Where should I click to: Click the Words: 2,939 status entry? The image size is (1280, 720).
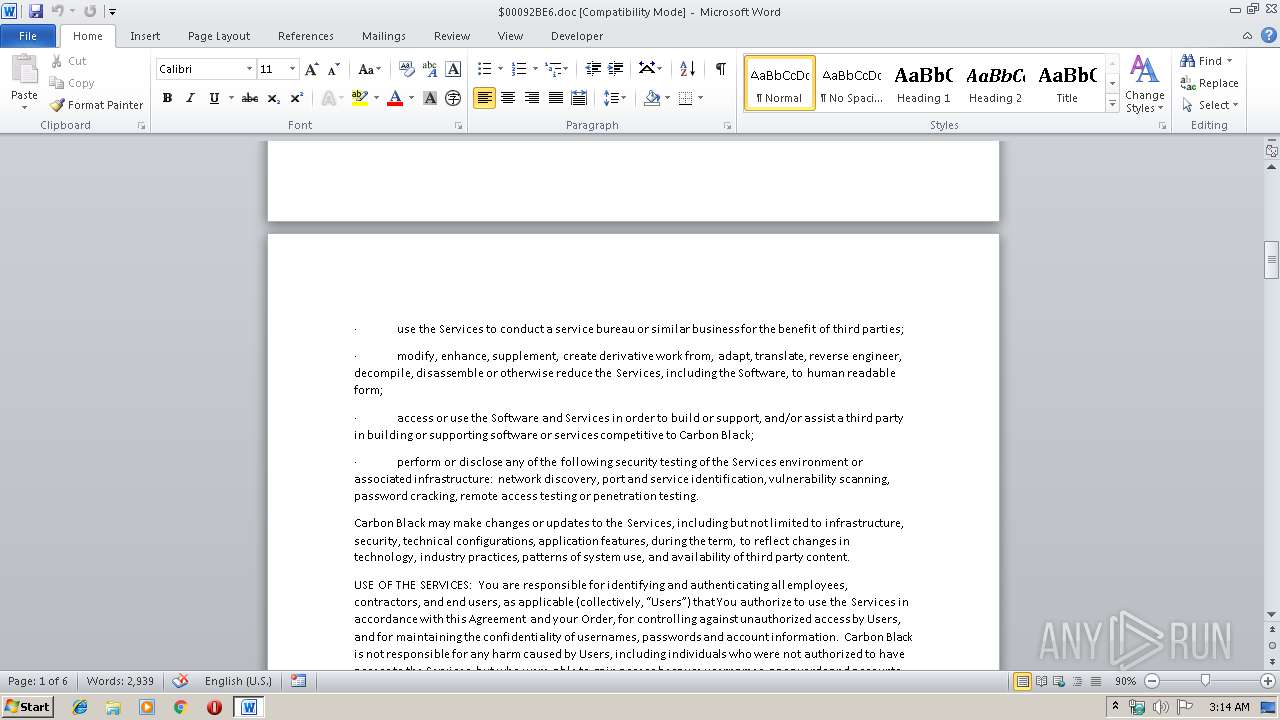(x=120, y=681)
